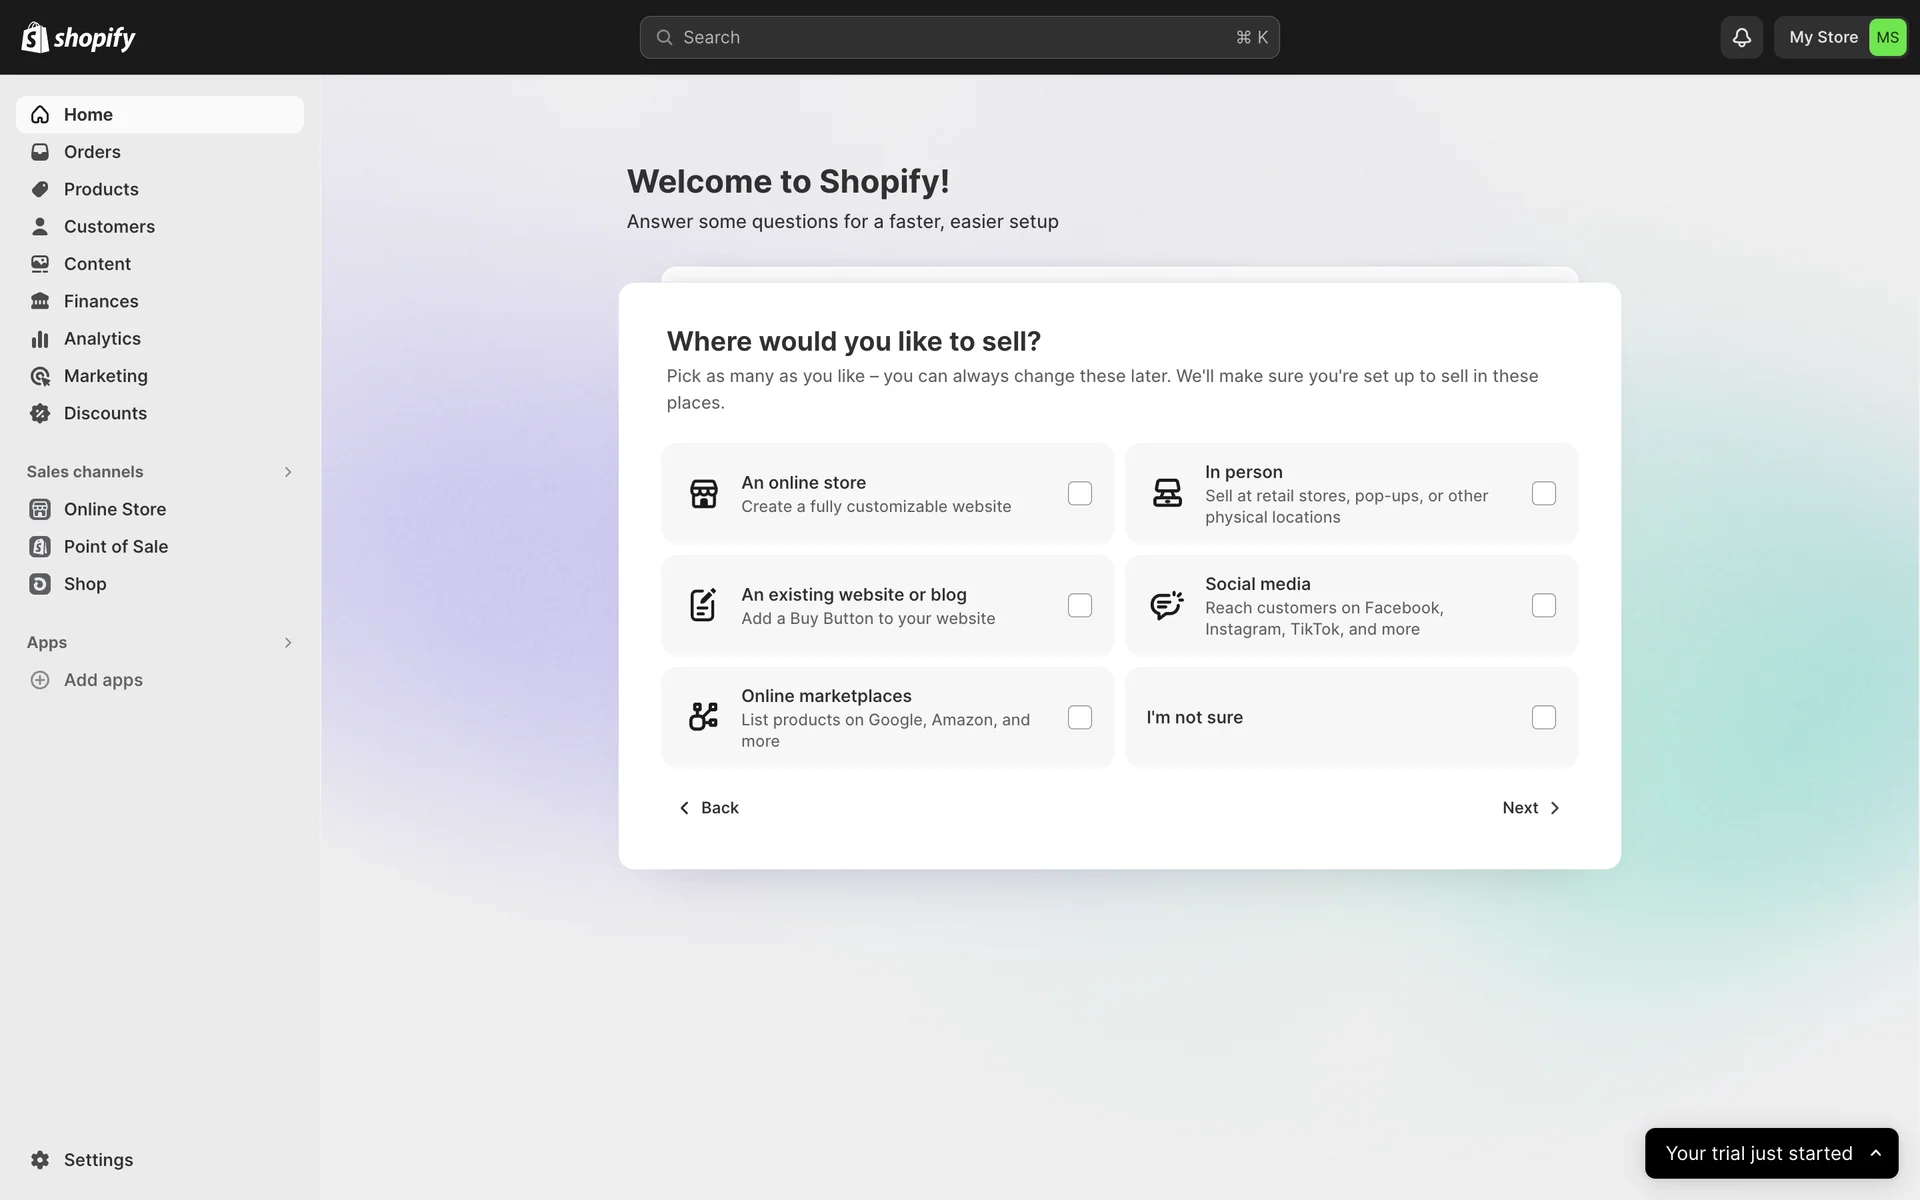
Task: Check the 'An online store' option
Action: 1079,493
